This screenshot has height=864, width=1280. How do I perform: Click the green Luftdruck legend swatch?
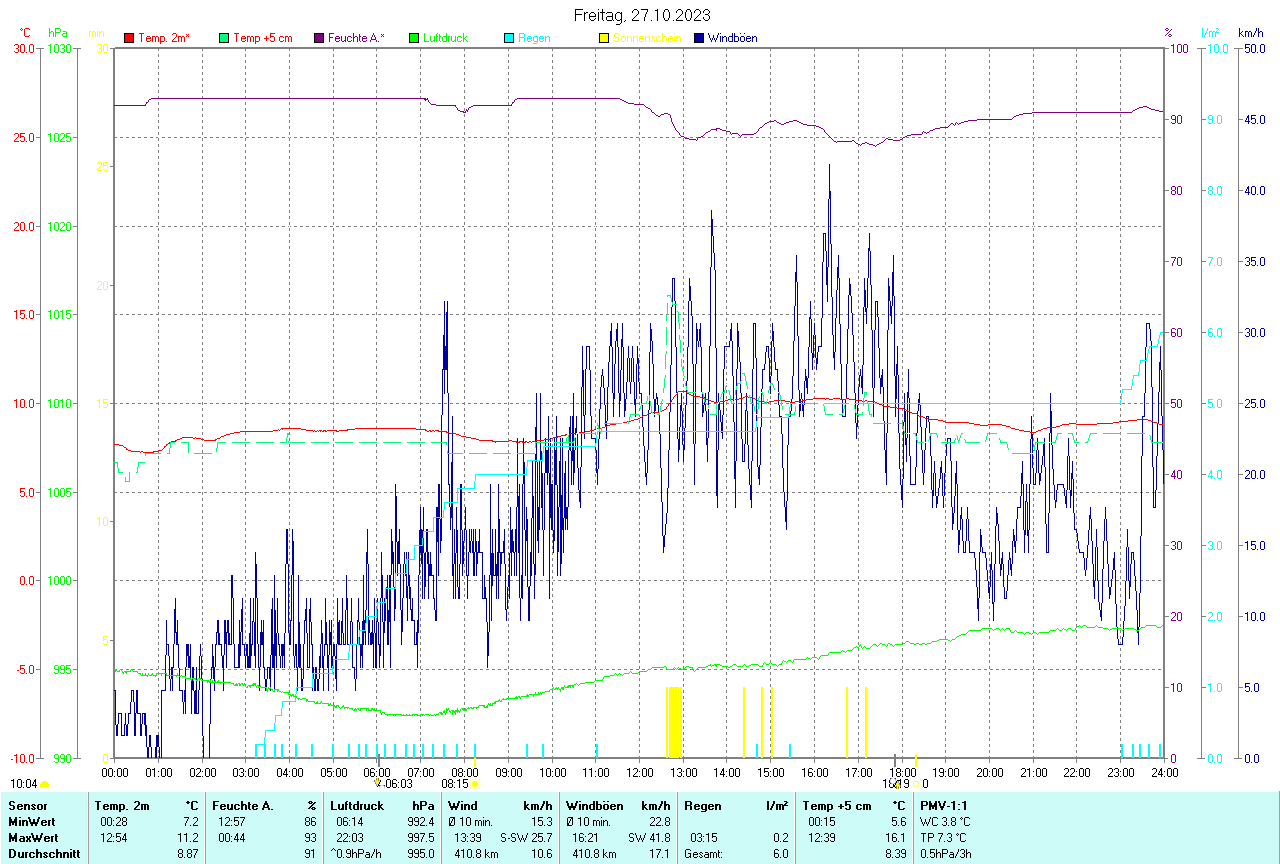coord(414,38)
